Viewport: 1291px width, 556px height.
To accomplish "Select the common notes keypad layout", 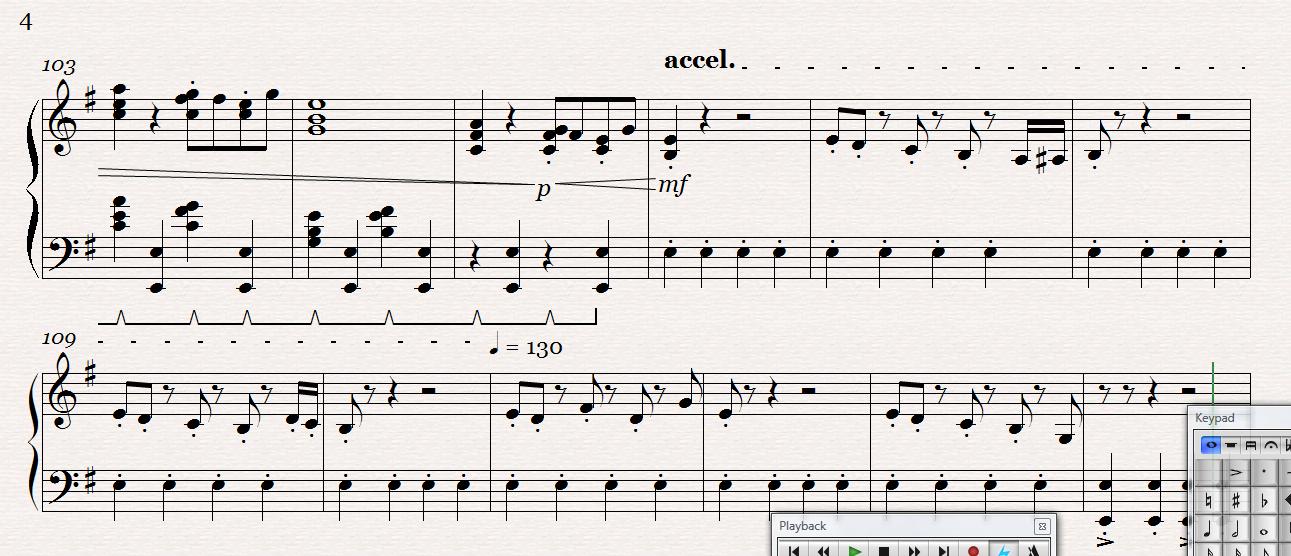I will [1211, 444].
